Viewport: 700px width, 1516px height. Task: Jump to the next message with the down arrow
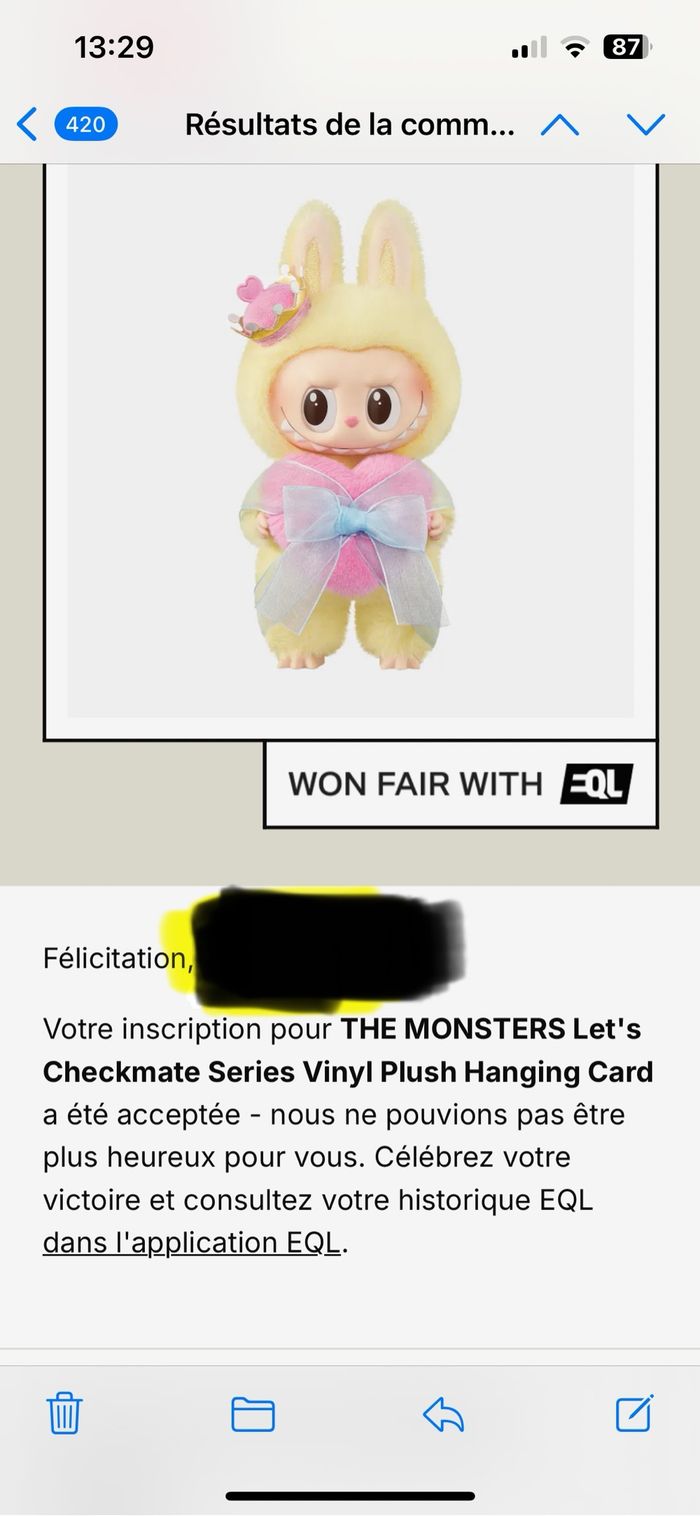[x=646, y=125]
